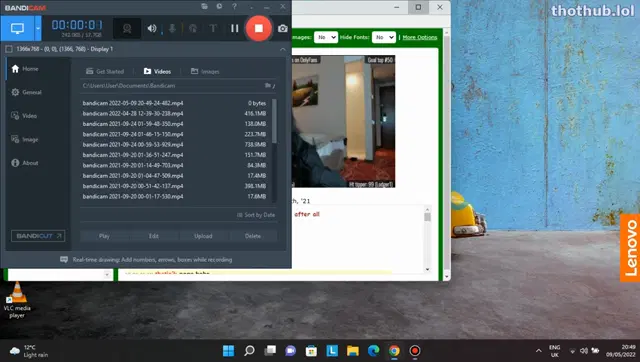This screenshot has width=640, height=362.
Task: Select bandicam 2021-09-24 00-59-53-929.mp4
Action: pyautogui.click(x=174, y=144)
